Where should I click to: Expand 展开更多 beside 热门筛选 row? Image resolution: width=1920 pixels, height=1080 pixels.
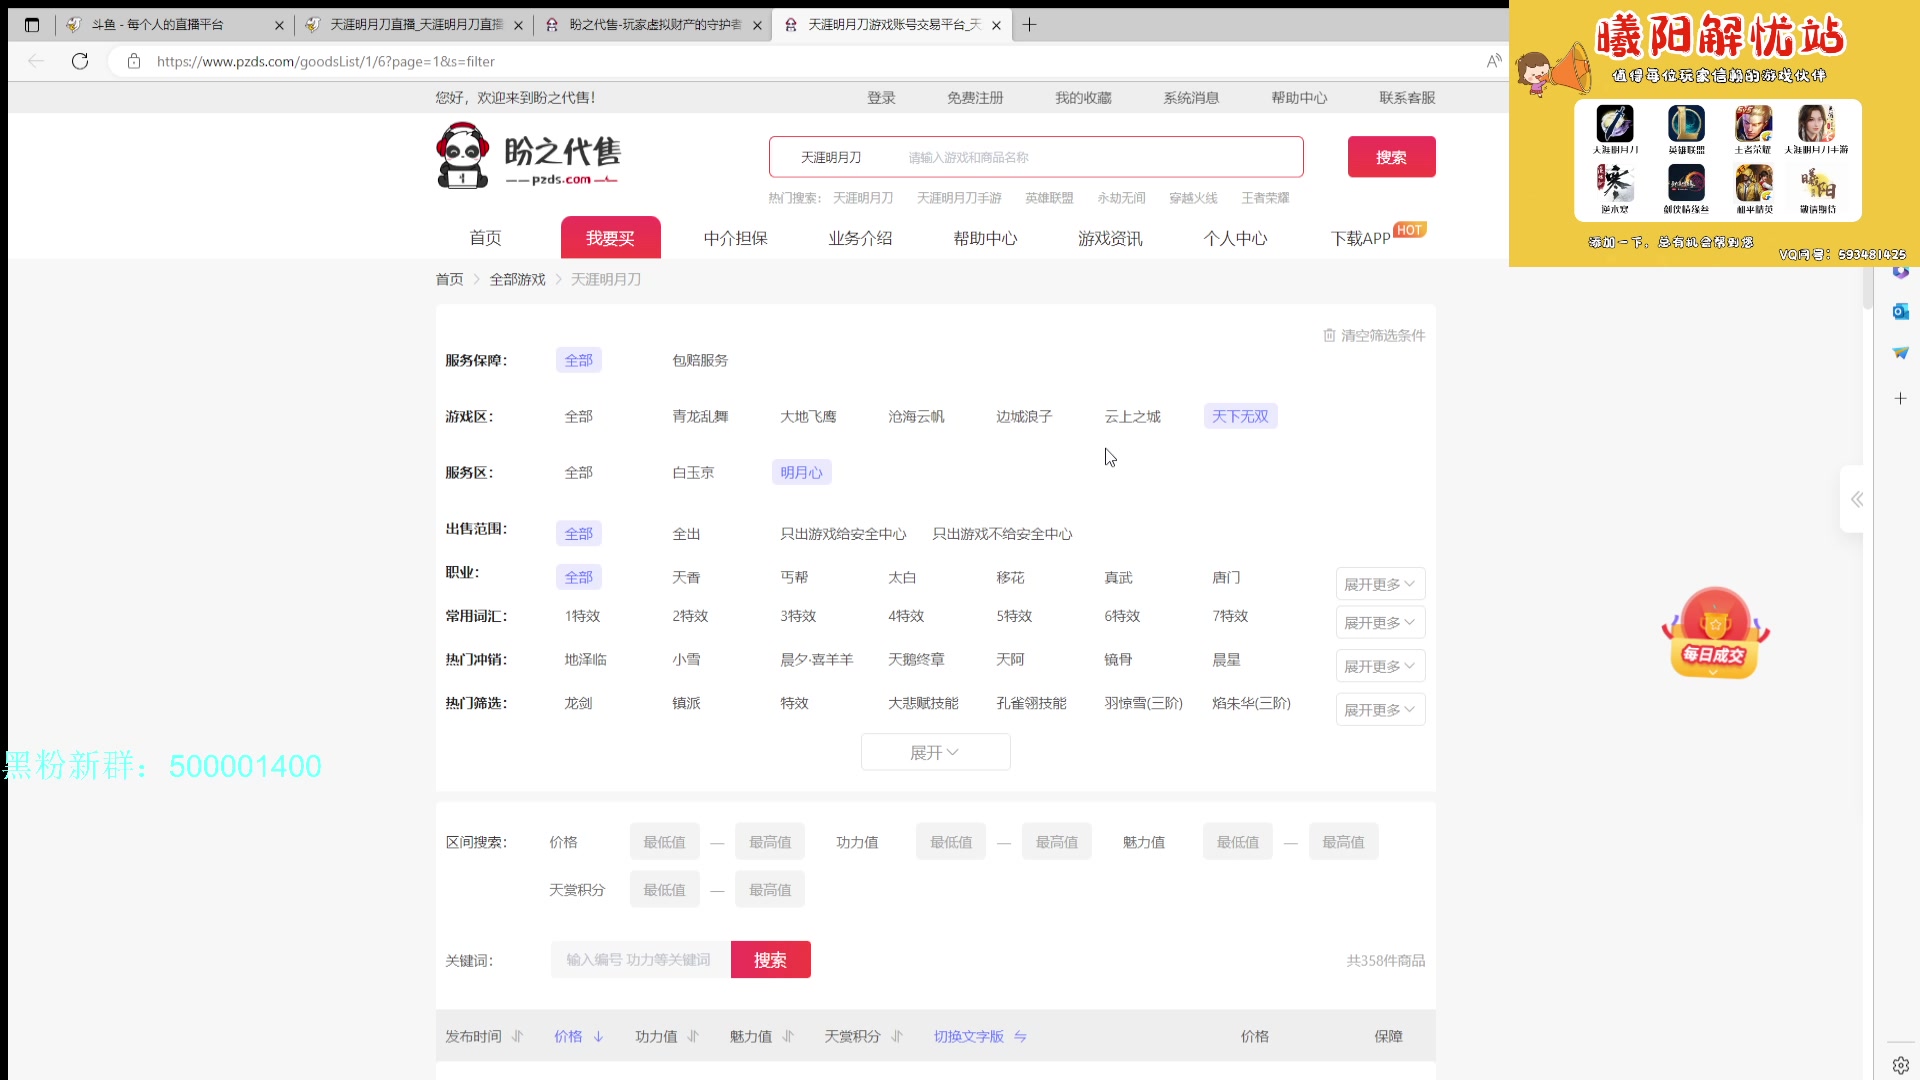tap(1379, 709)
